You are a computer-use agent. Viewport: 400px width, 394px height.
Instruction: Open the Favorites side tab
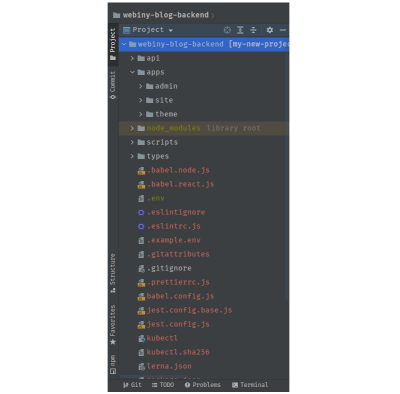pos(113,325)
